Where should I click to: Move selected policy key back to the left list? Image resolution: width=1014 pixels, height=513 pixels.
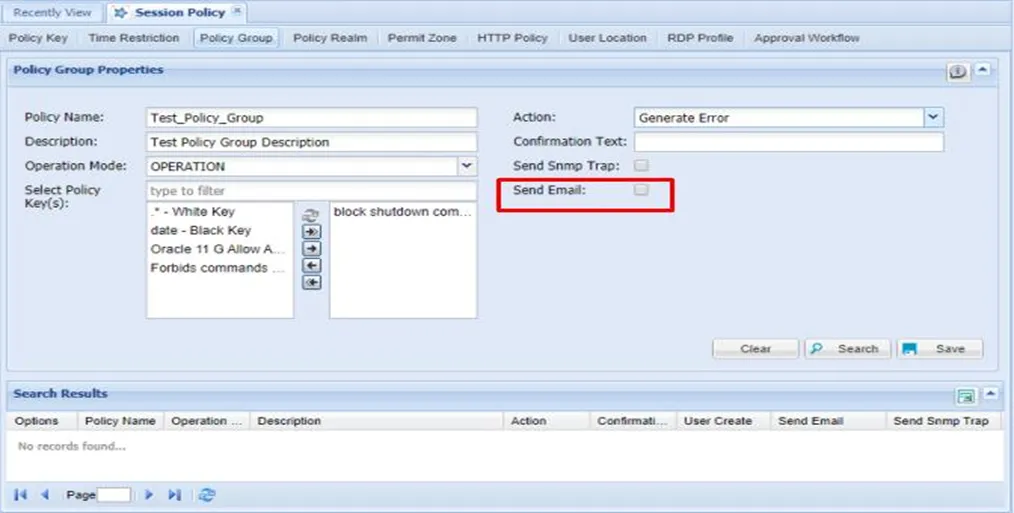312,265
